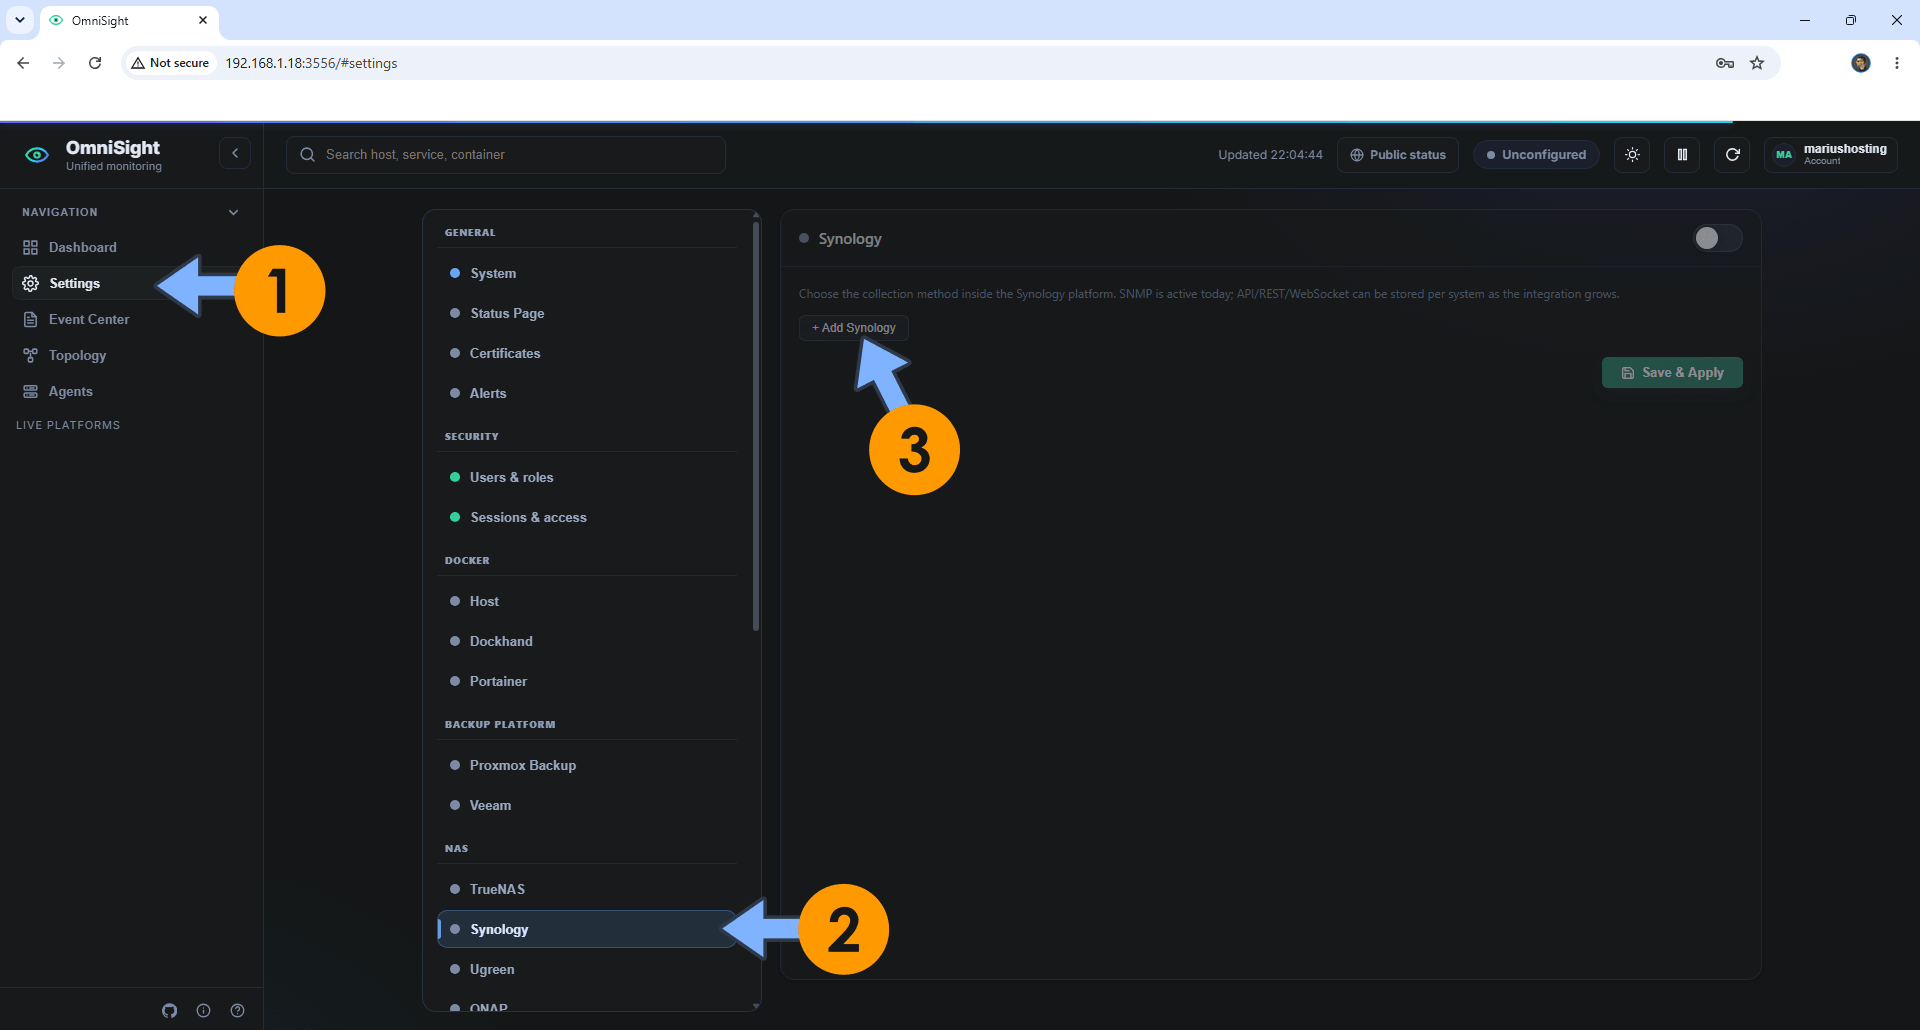Open Sessions & access security settings
1920x1030 pixels.
[587, 517]
